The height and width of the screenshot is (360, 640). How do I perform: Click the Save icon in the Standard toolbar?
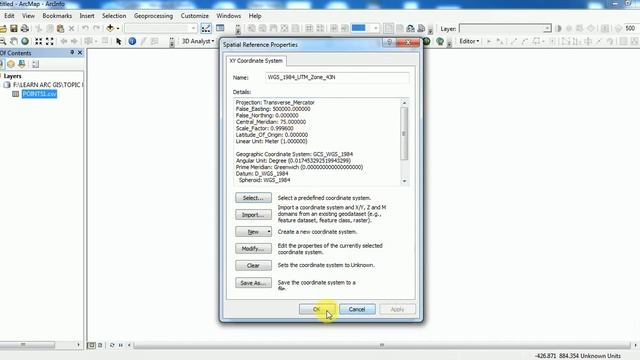coord(14,28)
